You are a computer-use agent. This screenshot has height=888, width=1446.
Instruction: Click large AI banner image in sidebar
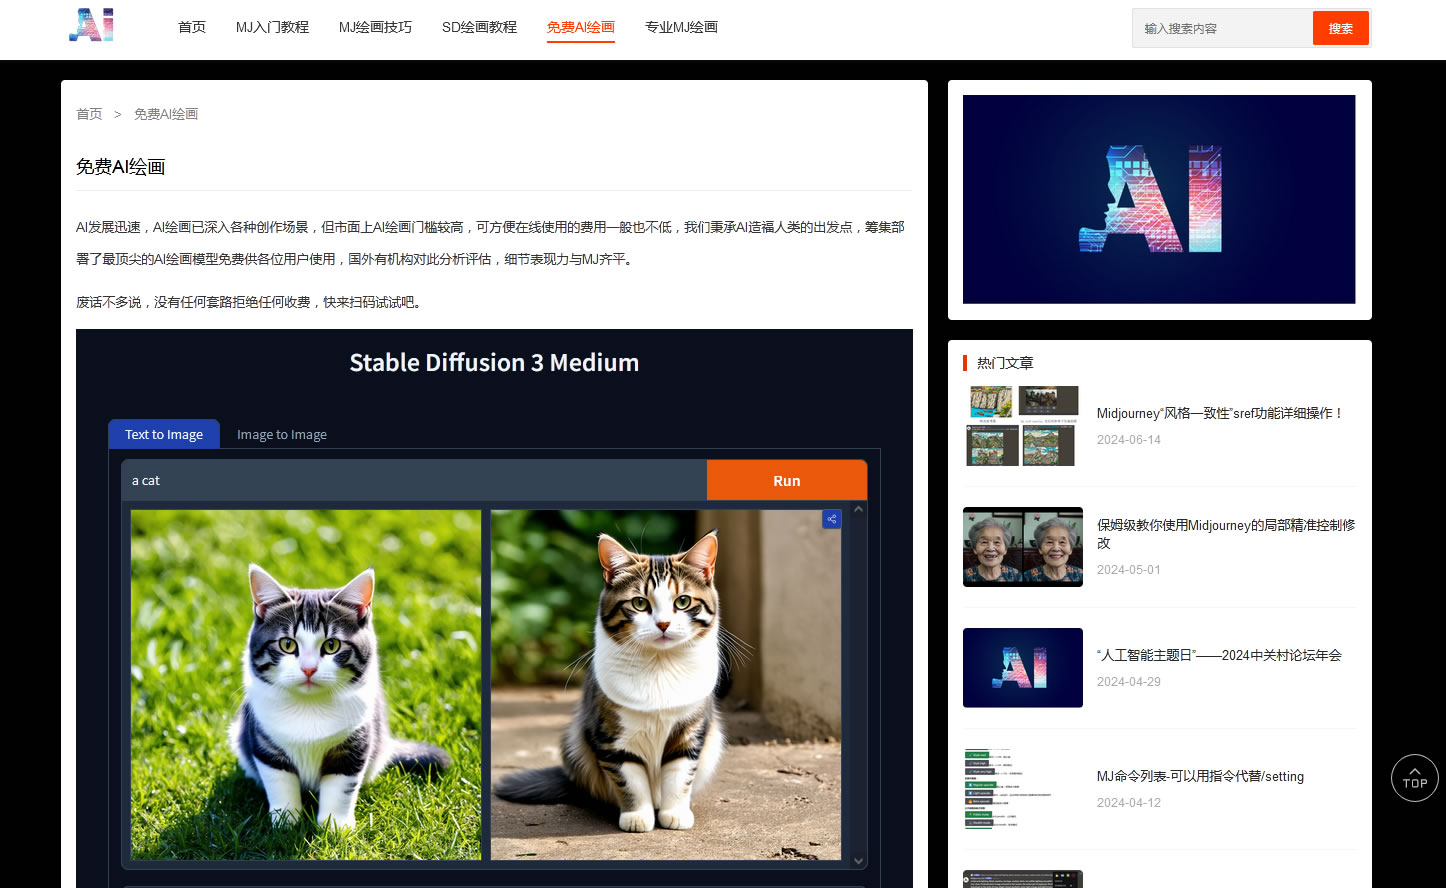click(x=1159, y=199)
